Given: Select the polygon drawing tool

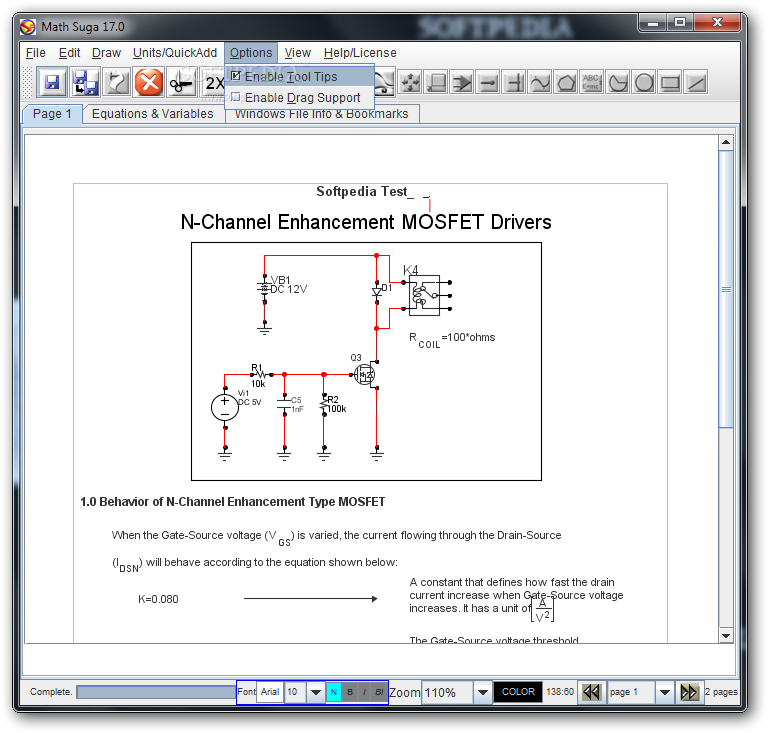Looking at the screenshot, I should tap(566, 82).
